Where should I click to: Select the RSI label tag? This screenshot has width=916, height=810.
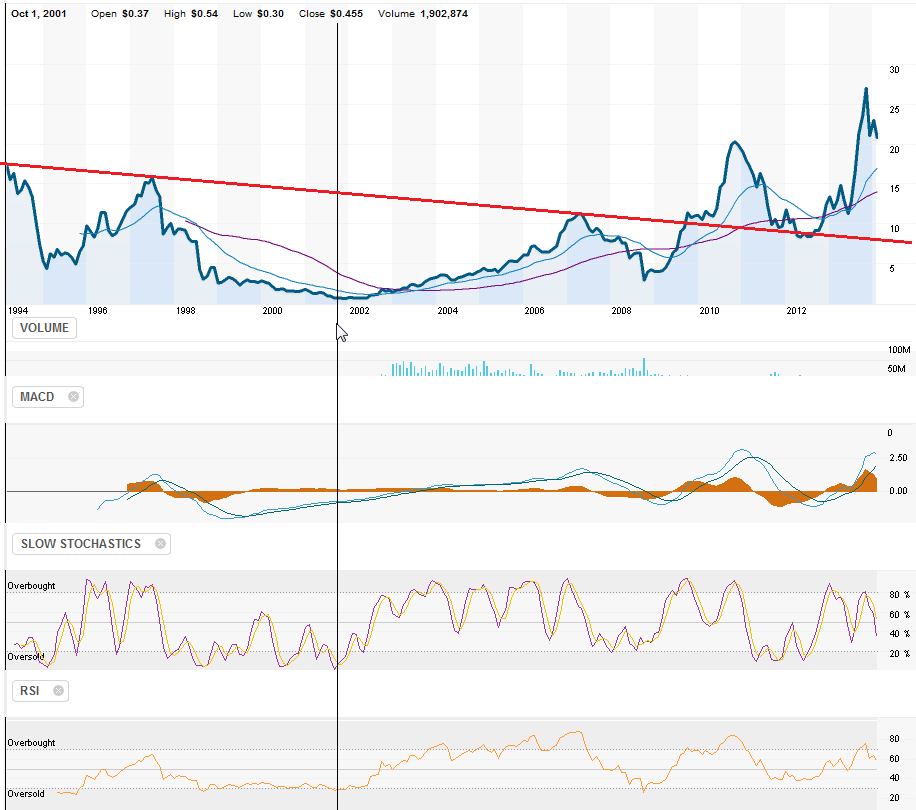coord(28,690)
